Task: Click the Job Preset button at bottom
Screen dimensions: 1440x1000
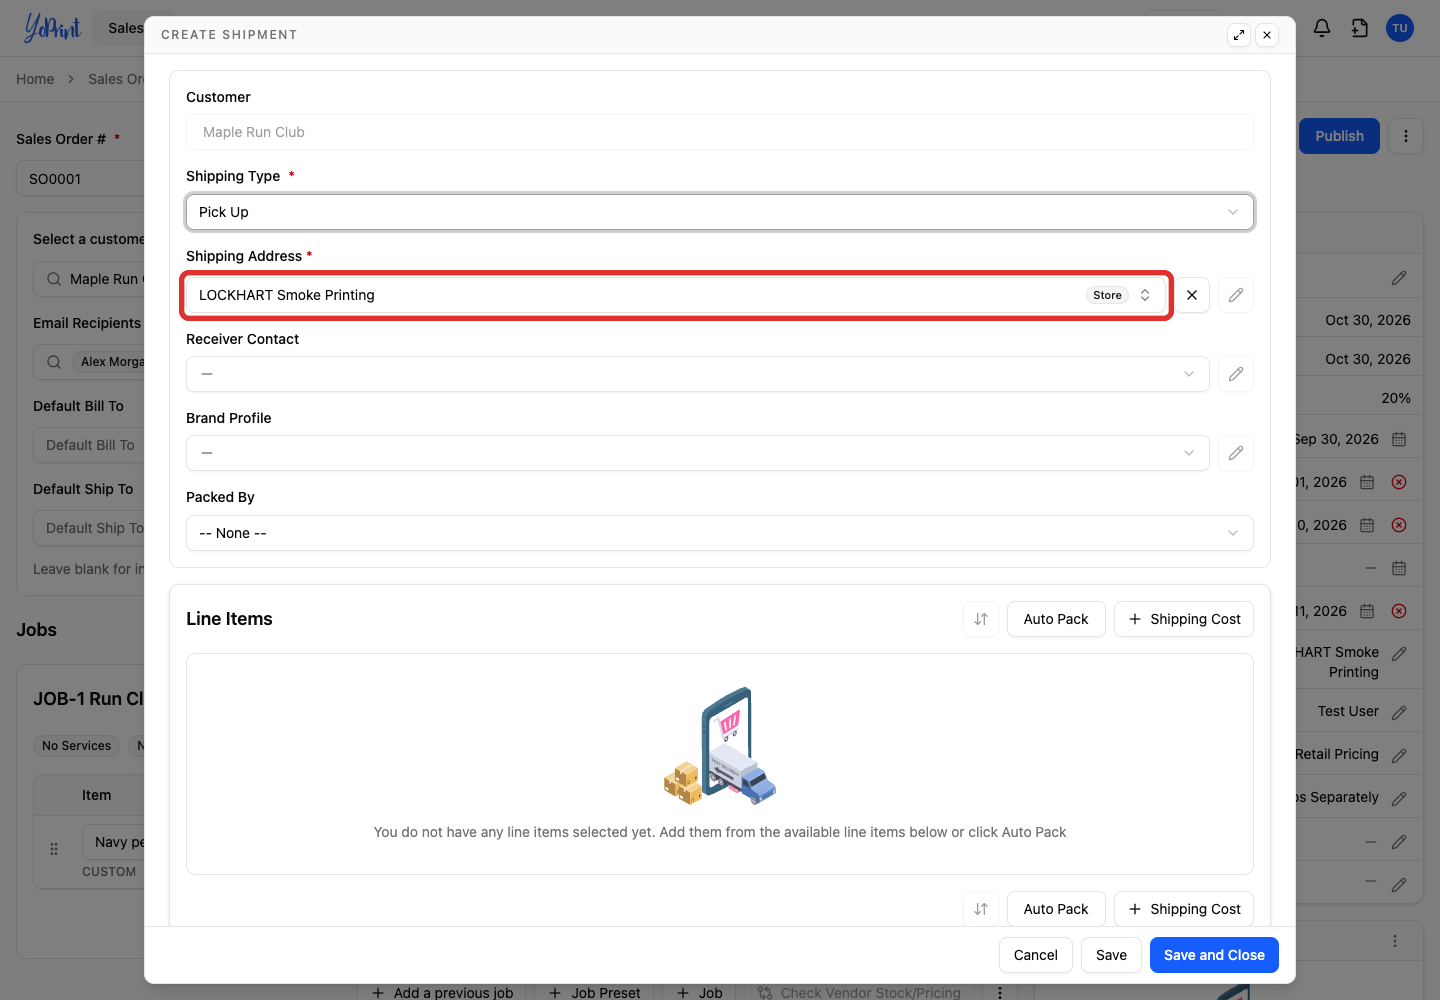Action: [594, 992]
